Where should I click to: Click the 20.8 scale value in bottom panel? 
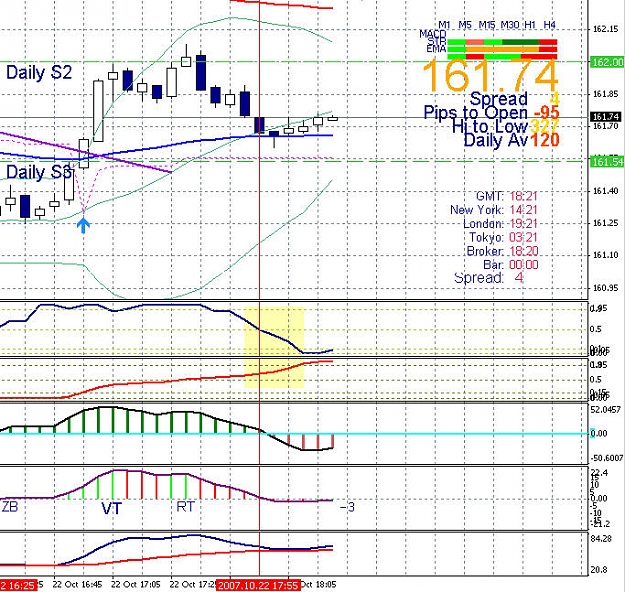[x=599, y=570]
